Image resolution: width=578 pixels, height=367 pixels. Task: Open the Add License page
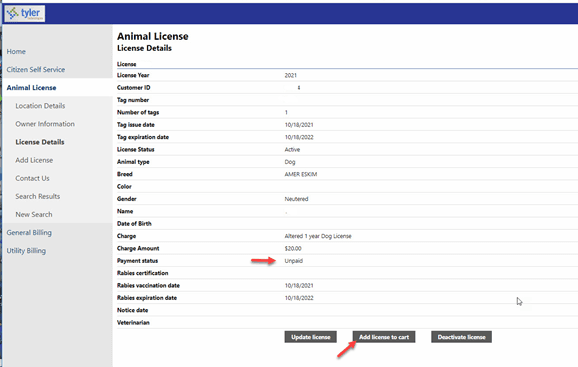(x=34, y=160)
